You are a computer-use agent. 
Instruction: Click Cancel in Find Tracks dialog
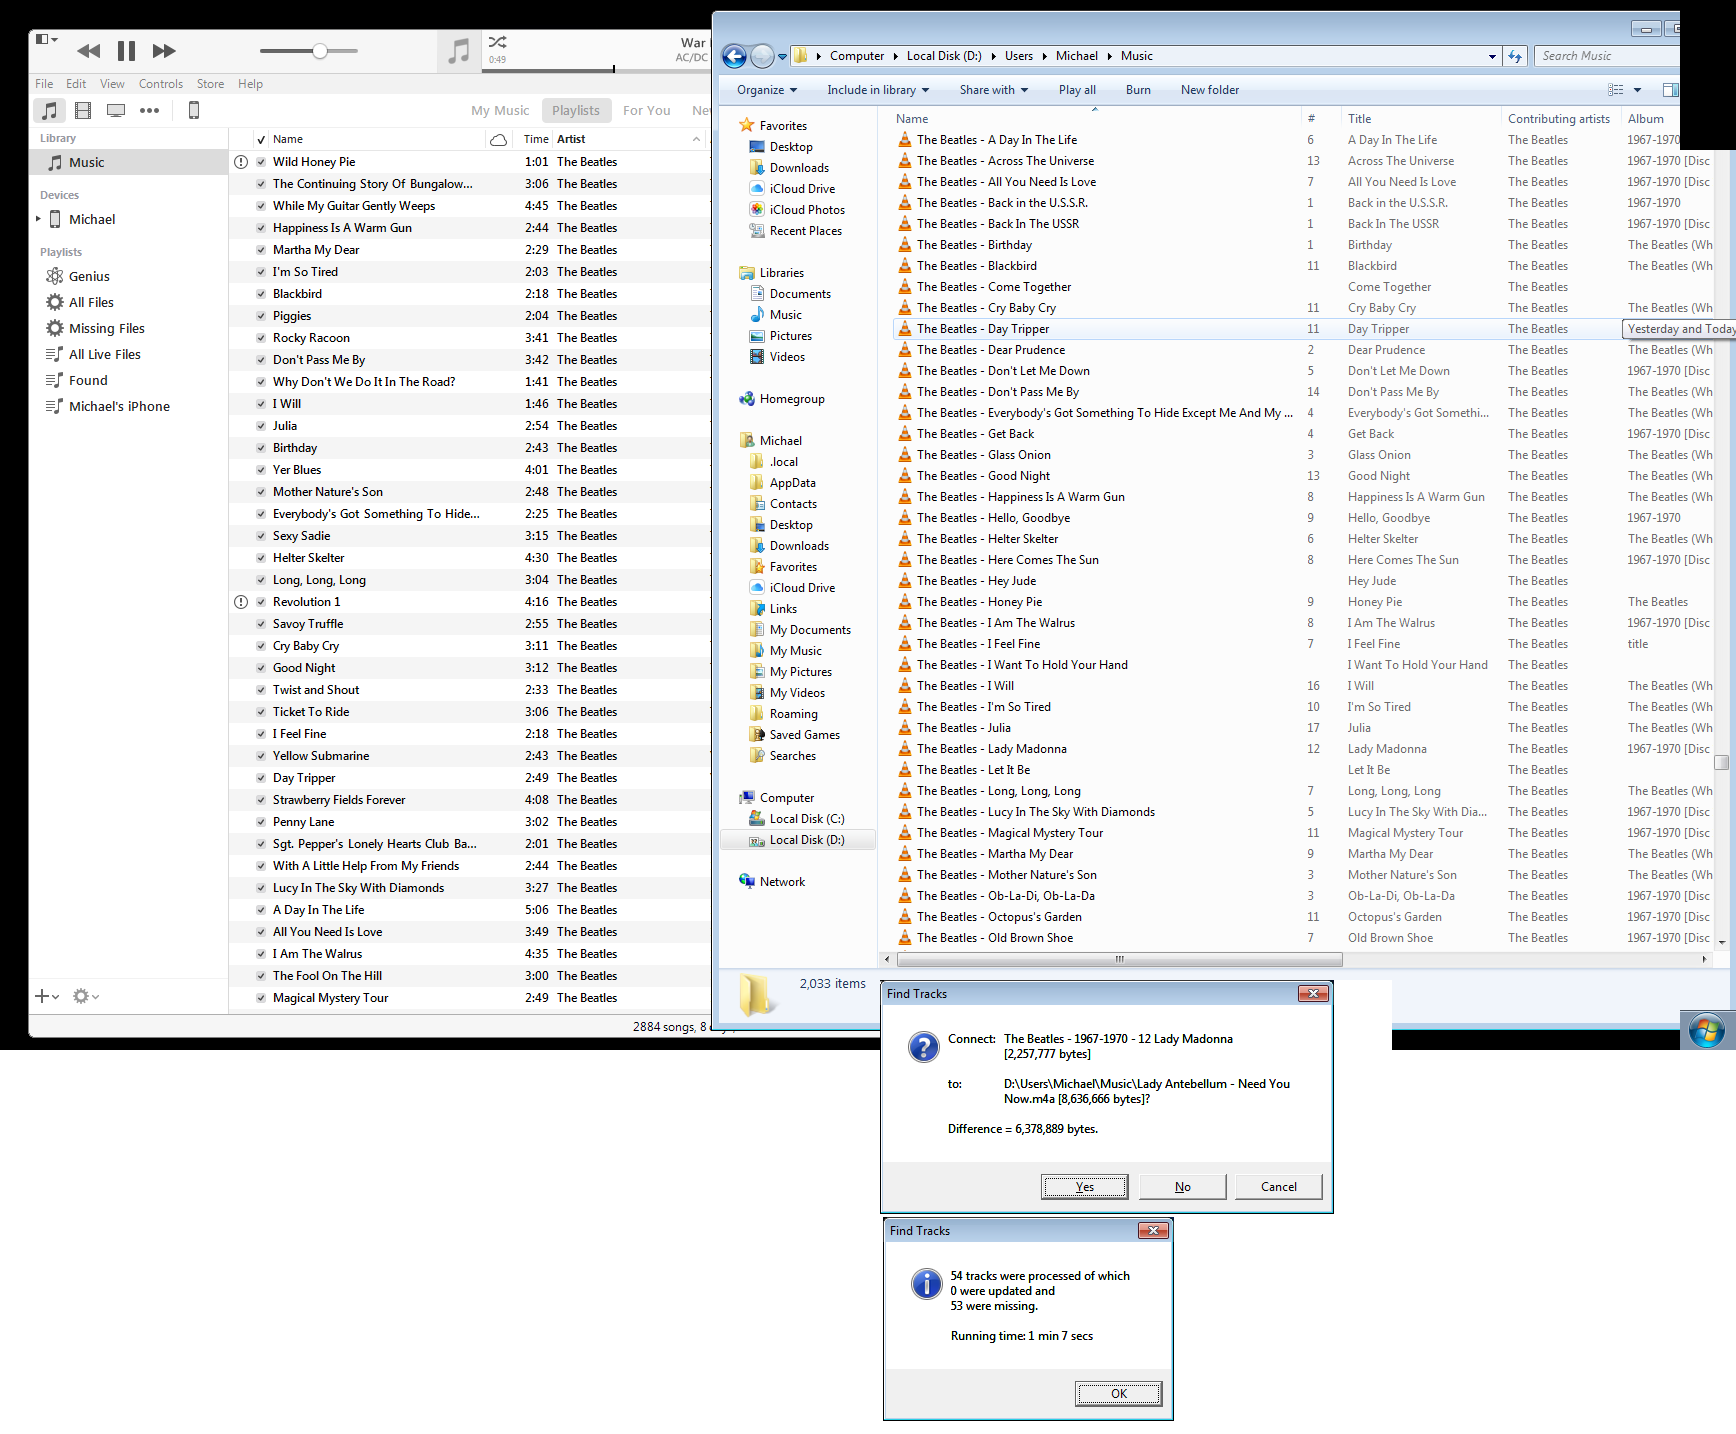(1278, 1187)
